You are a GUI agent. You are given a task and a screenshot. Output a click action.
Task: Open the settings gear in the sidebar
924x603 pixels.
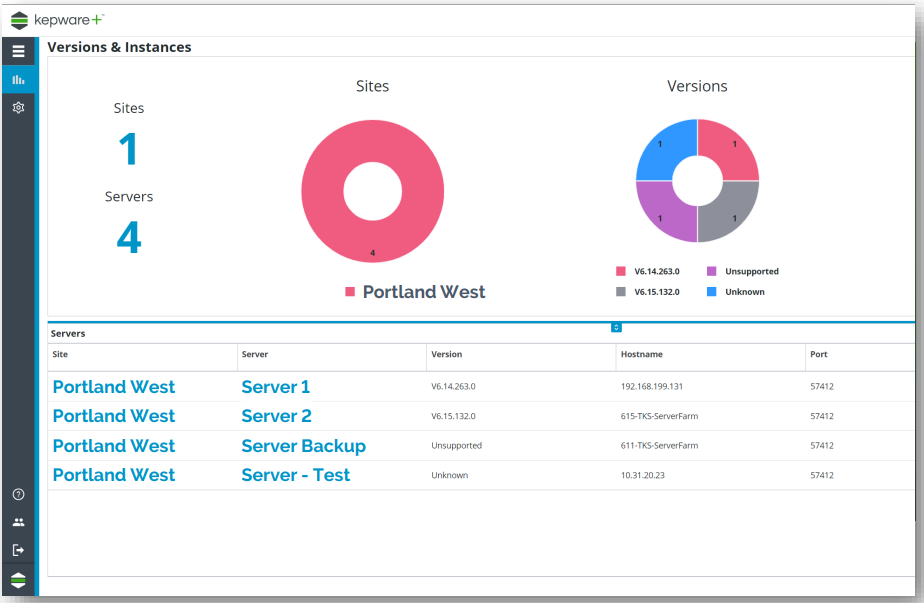coord(18,107)
